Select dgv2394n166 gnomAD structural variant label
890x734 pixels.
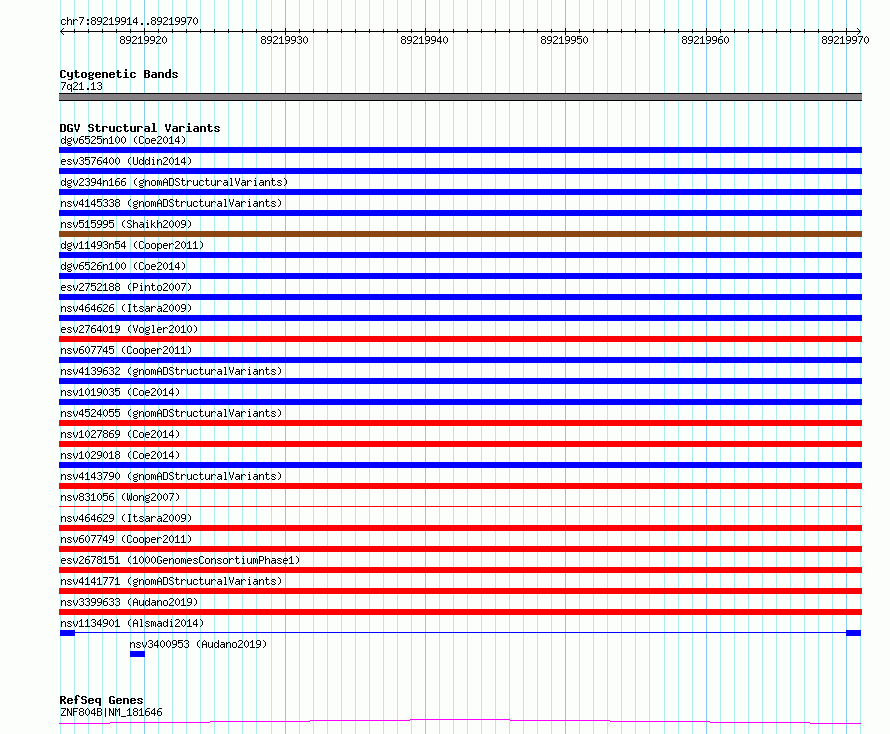pyautogui.click(x=174, y=182)
